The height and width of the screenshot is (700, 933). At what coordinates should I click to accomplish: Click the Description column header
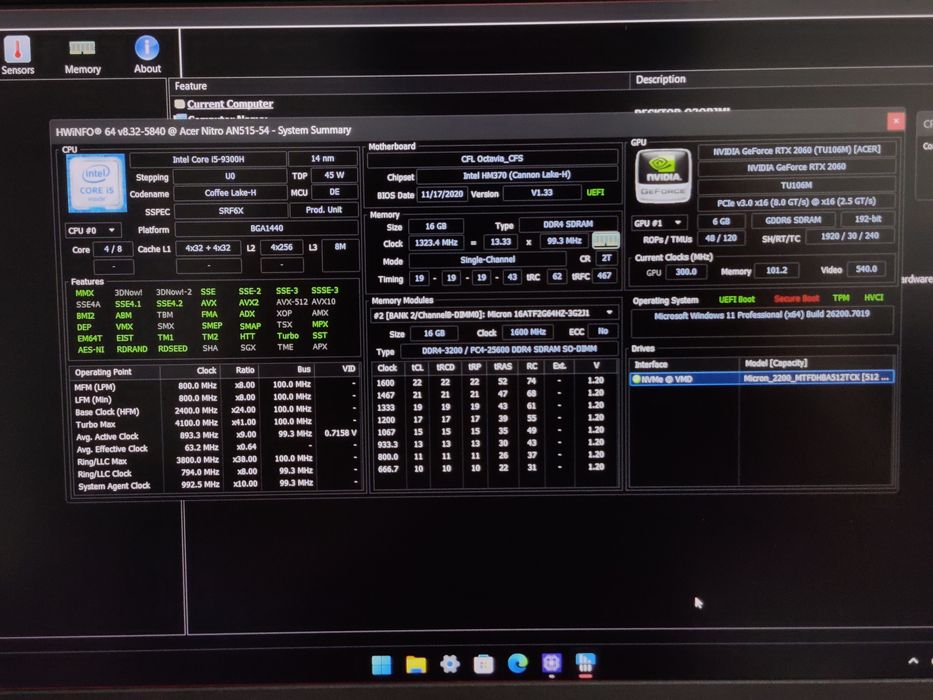point(660,79)
